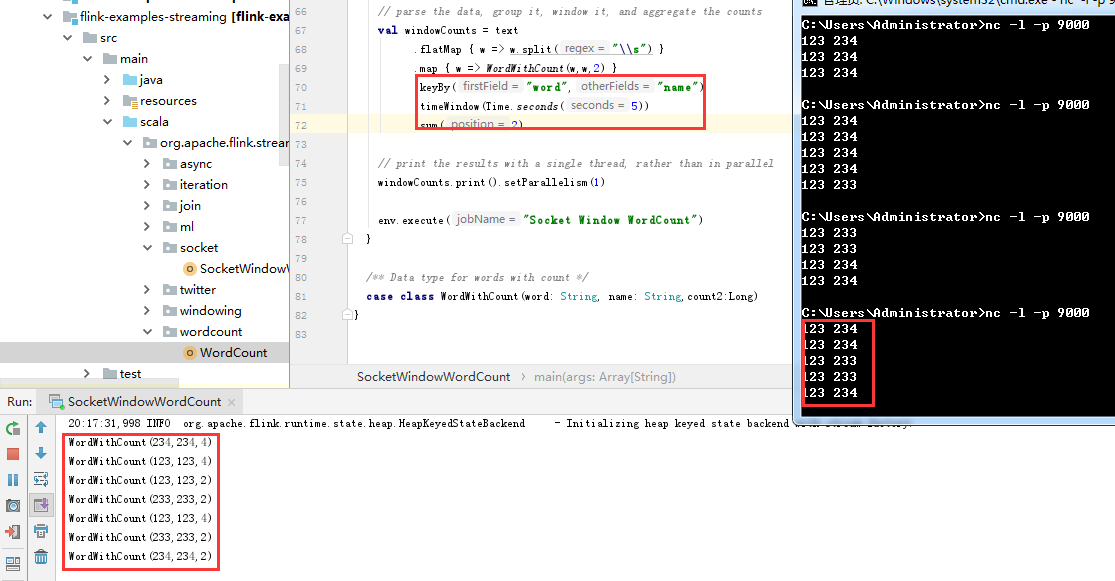Rerun SocketWindowWordCount with the green rerun icon
The height and width of the screenshot is (581, 1115).
pos(13,428)
